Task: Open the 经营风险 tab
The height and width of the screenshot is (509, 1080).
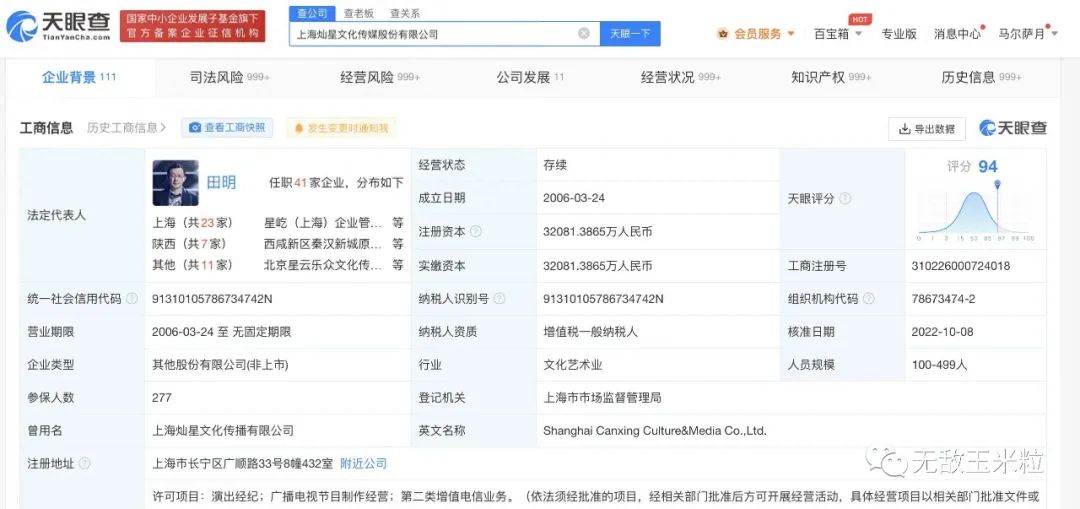Action: pos(380,77)
